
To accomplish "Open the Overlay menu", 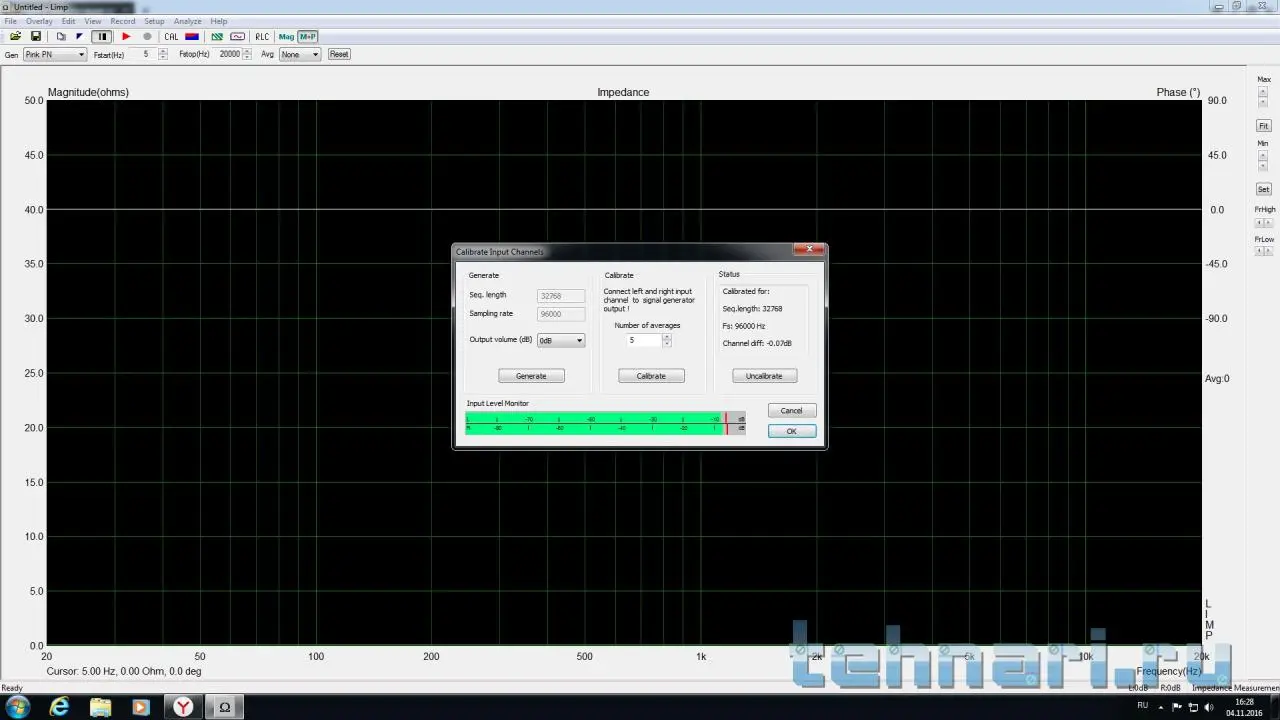I will pyautogui.click(x=39, y=21).
